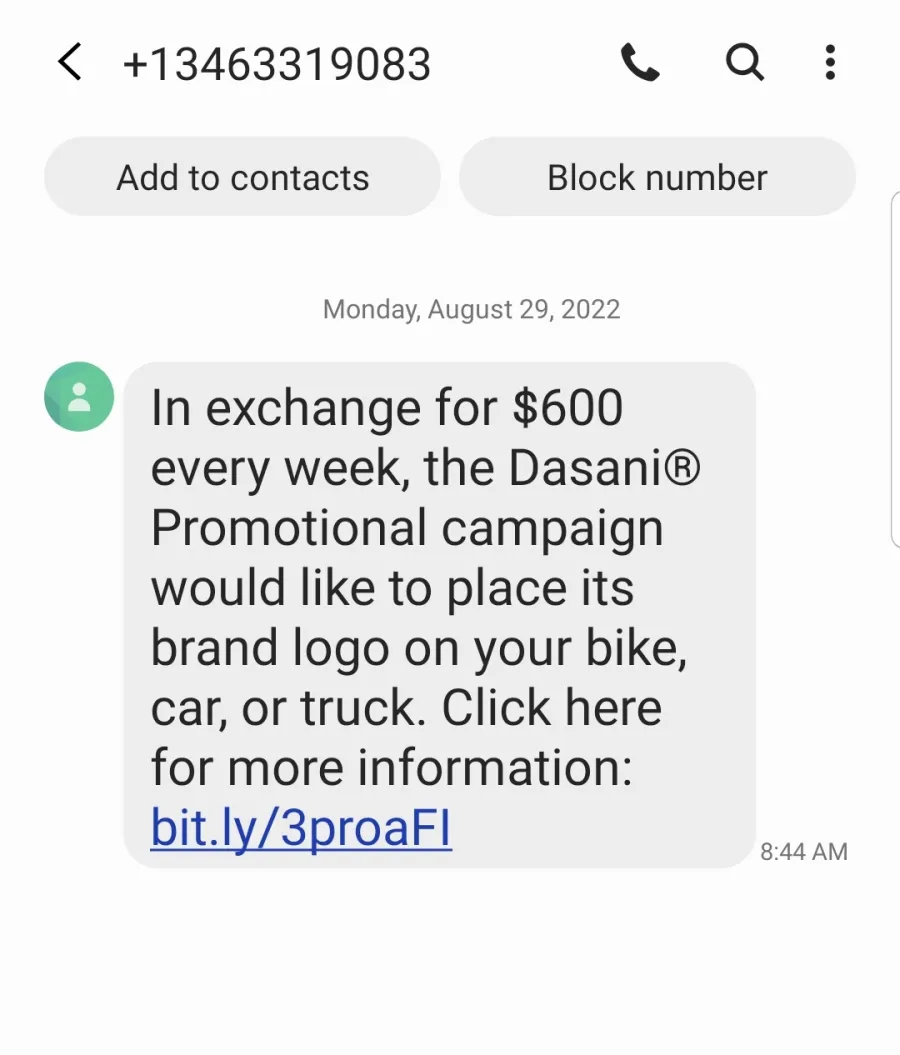The width and height of the screenshot is (900, 1055).
Task: Choose the Block number button
Action: [657, 177]
